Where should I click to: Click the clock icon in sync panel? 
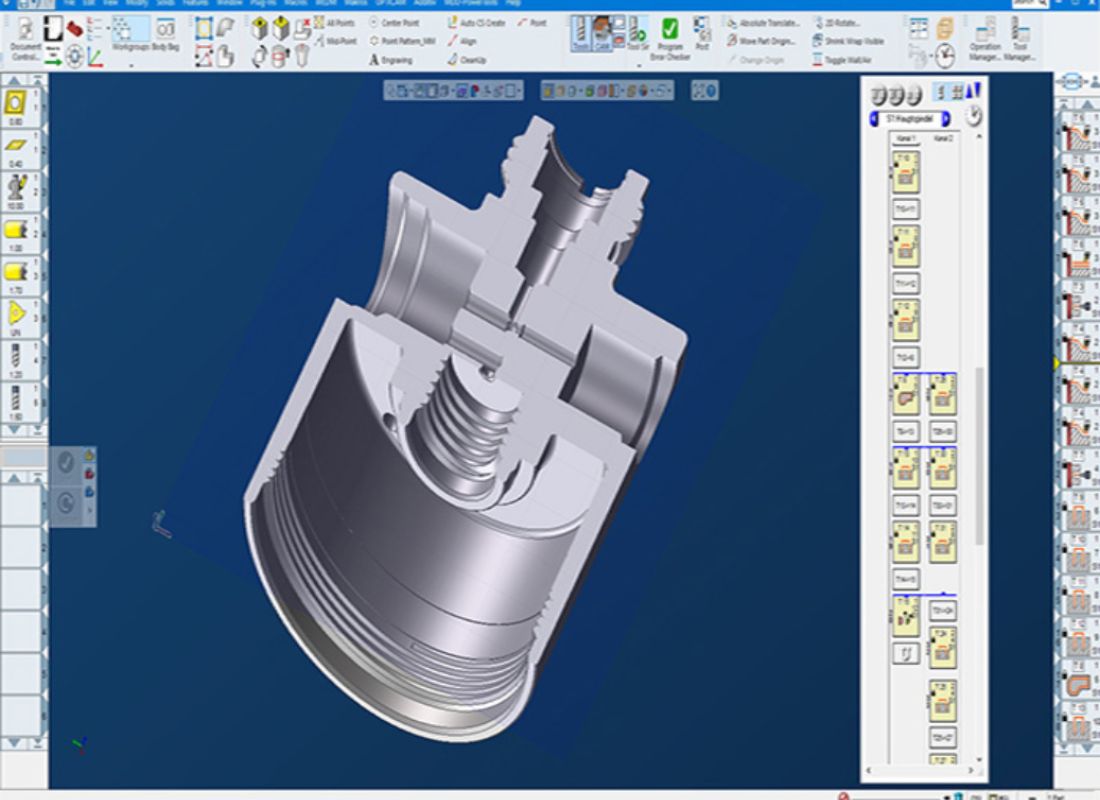tap(973, 117)
